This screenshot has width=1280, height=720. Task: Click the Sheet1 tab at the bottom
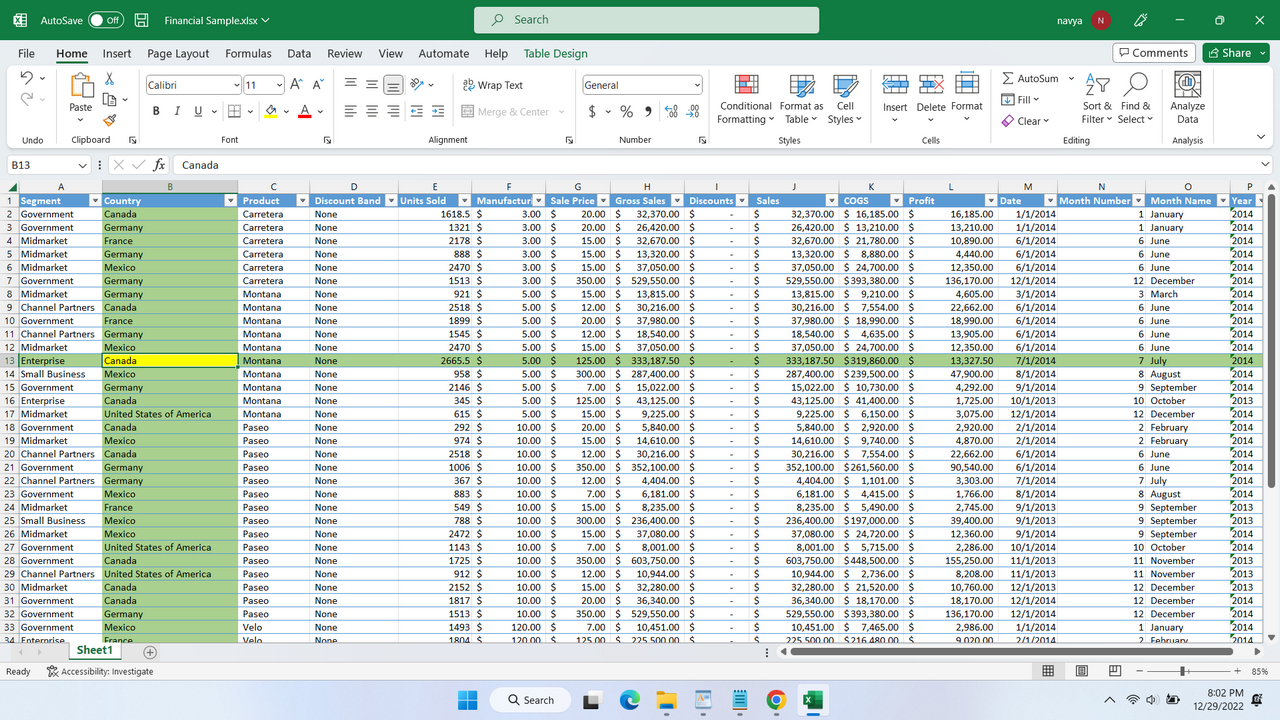[94, 649]
